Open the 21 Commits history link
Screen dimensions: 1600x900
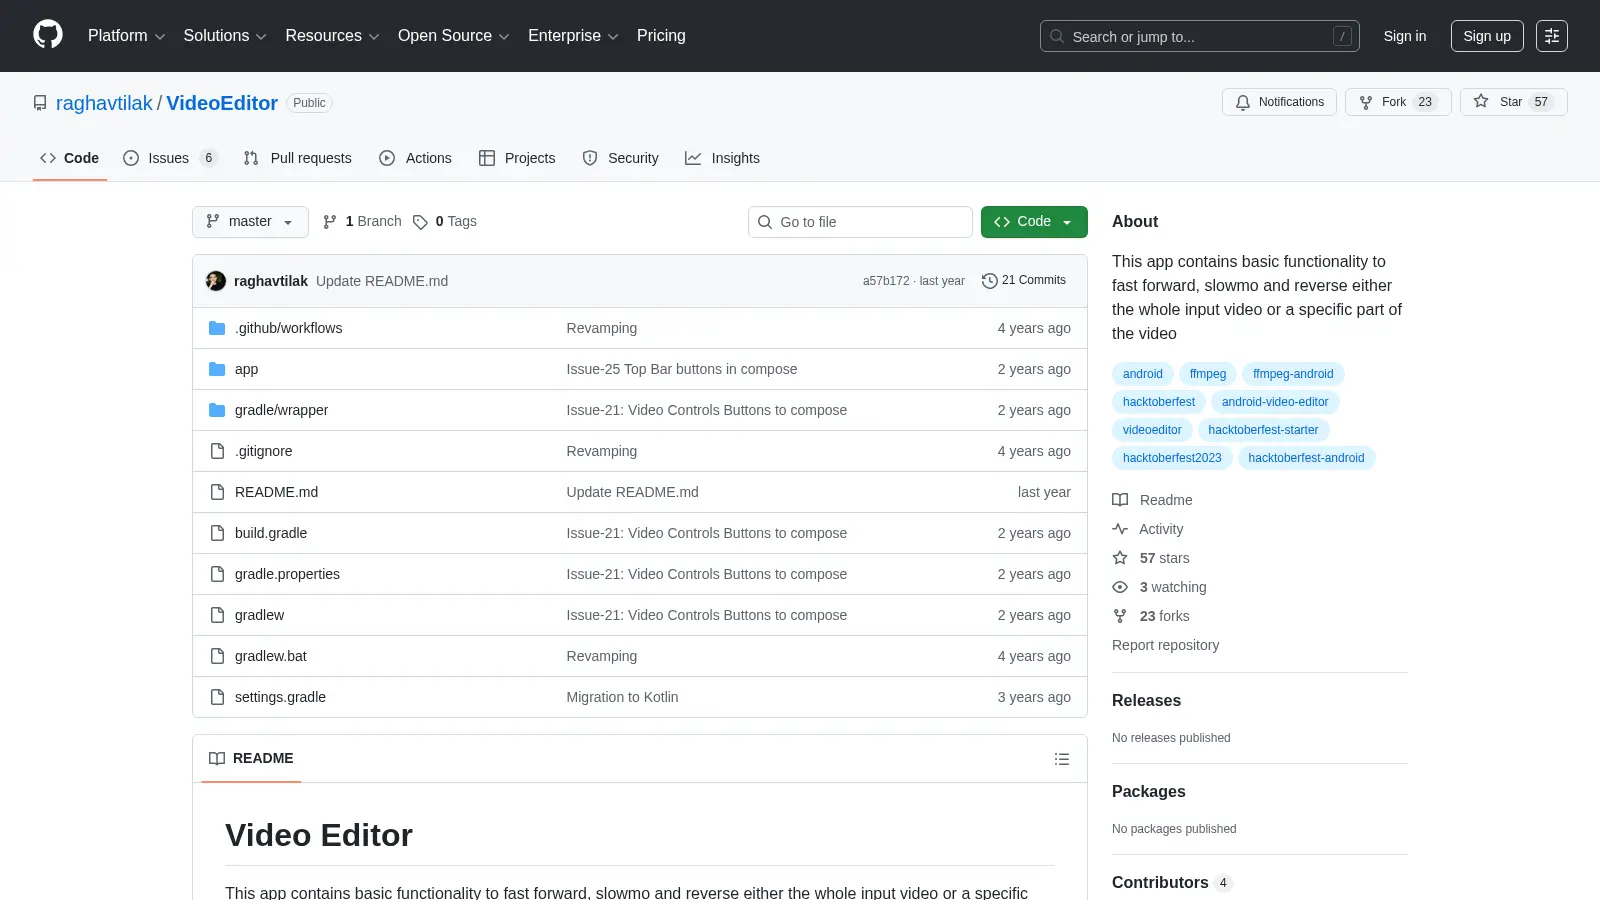pyautogui.click(x=1024, y=281)
